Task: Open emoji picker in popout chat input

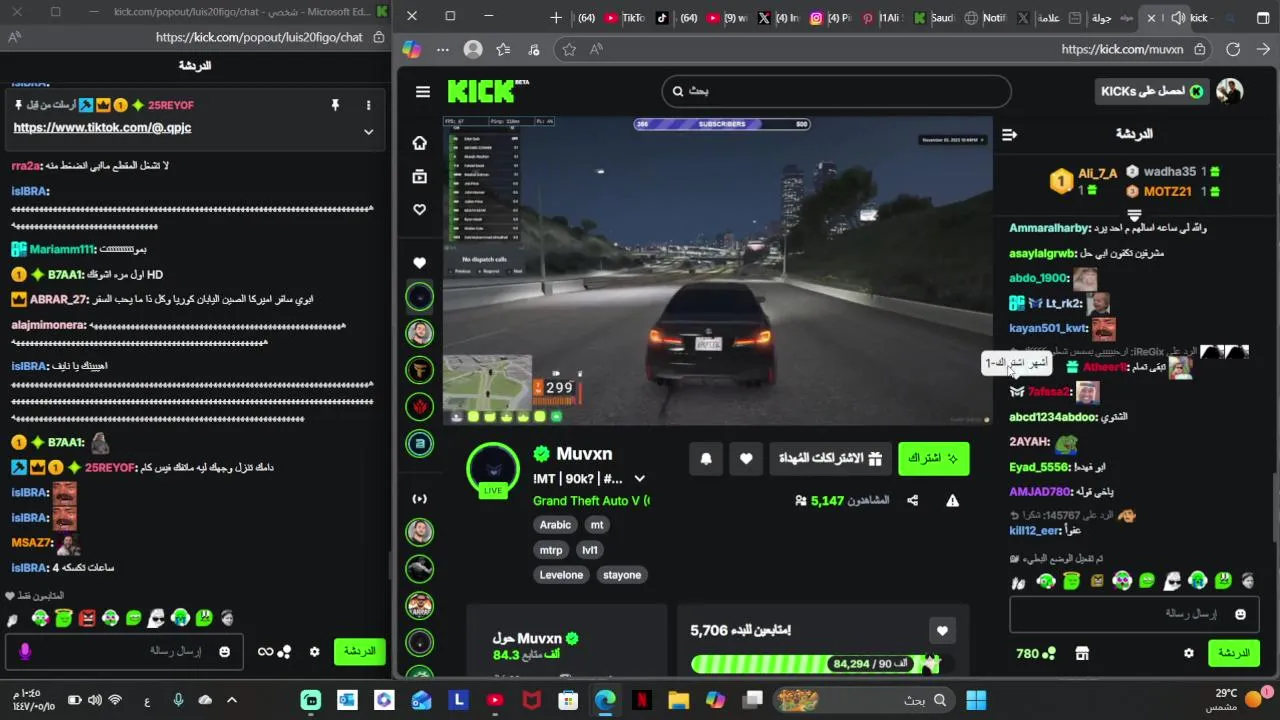Action: [225, 652]
